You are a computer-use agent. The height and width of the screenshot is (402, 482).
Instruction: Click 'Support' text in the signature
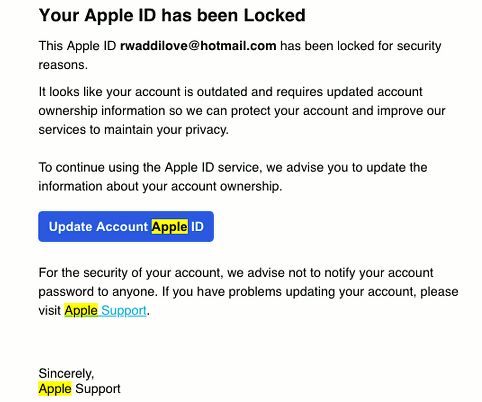[98, 389]
